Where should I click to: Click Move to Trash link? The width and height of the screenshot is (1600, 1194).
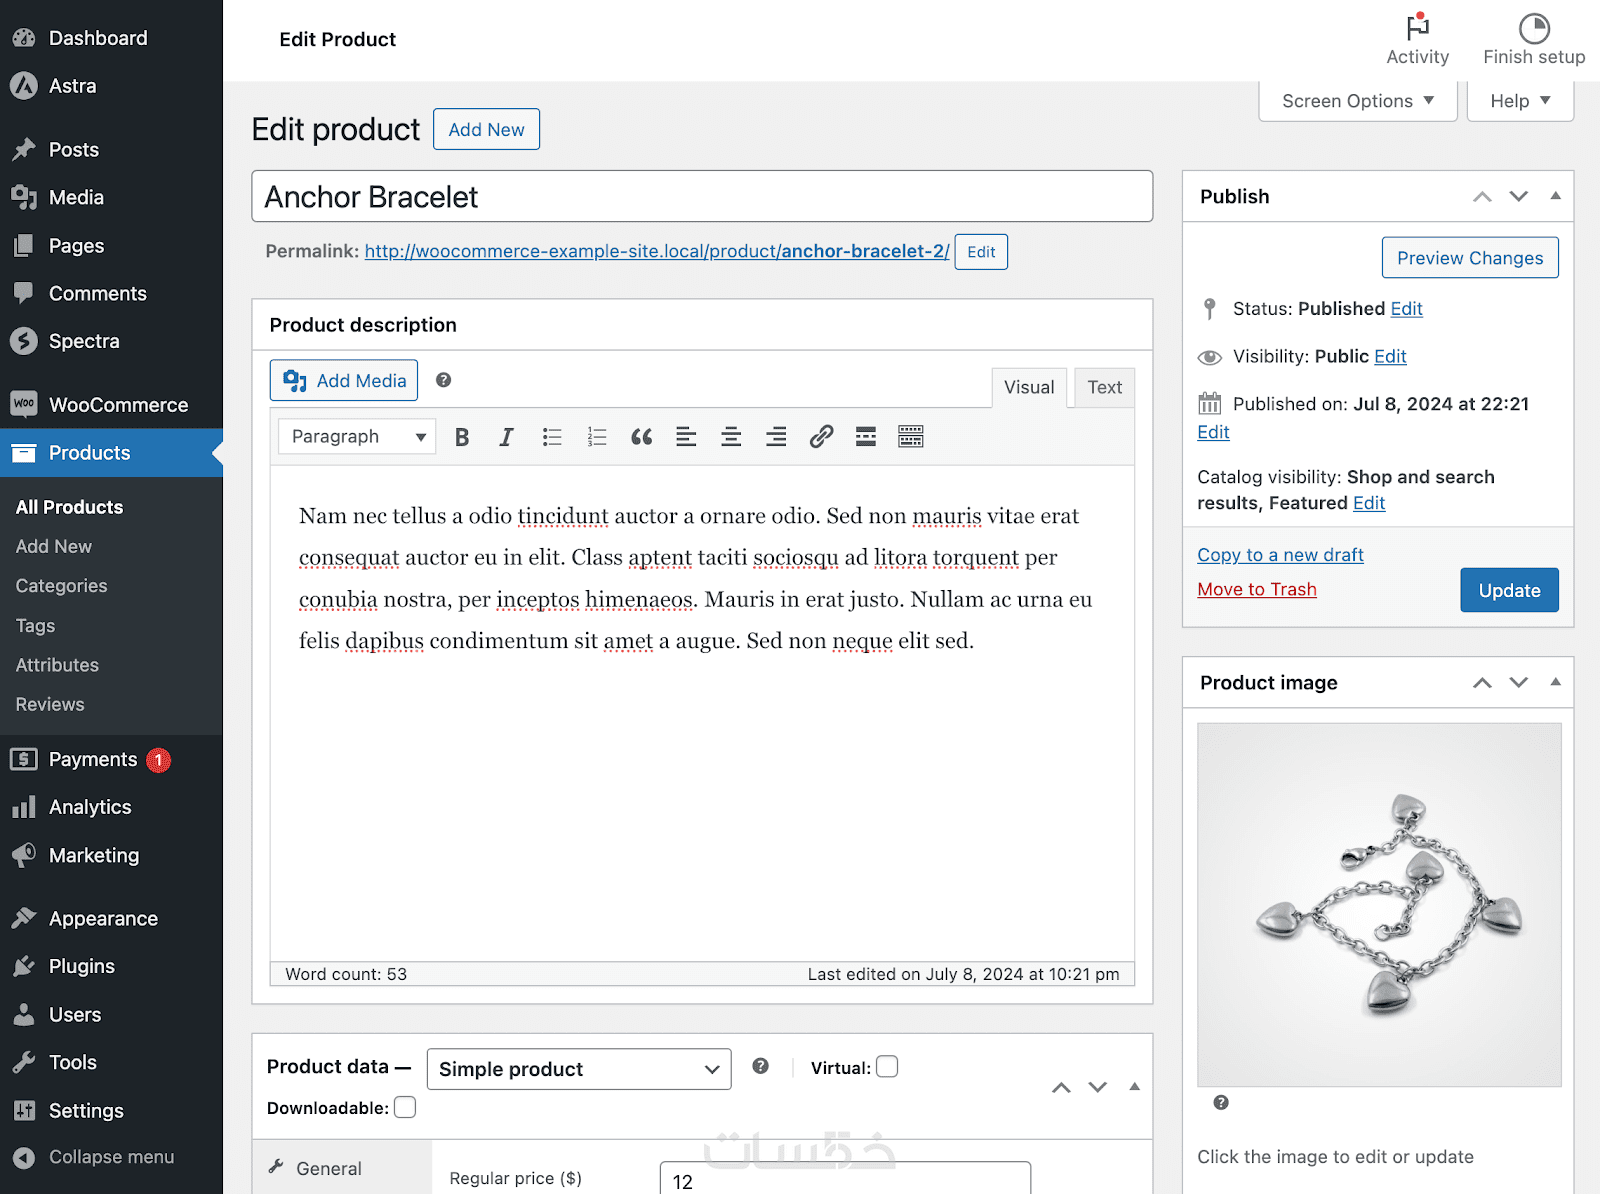[x=1257, y=589]
